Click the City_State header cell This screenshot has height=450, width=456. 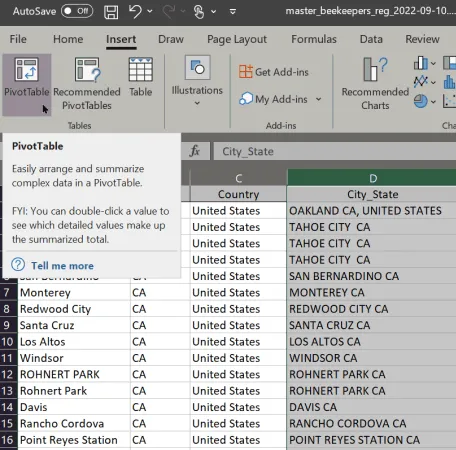pos(372,194)
